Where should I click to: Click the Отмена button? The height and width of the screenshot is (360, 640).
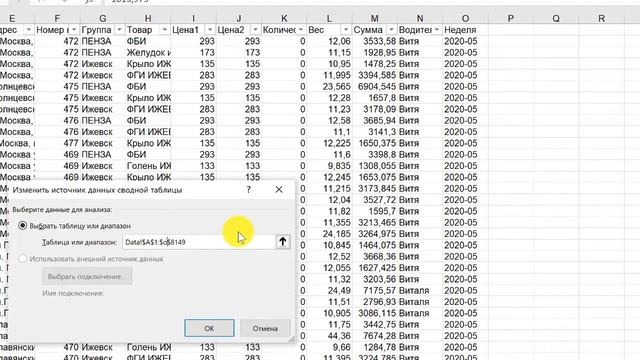click(x=265, y=328)
